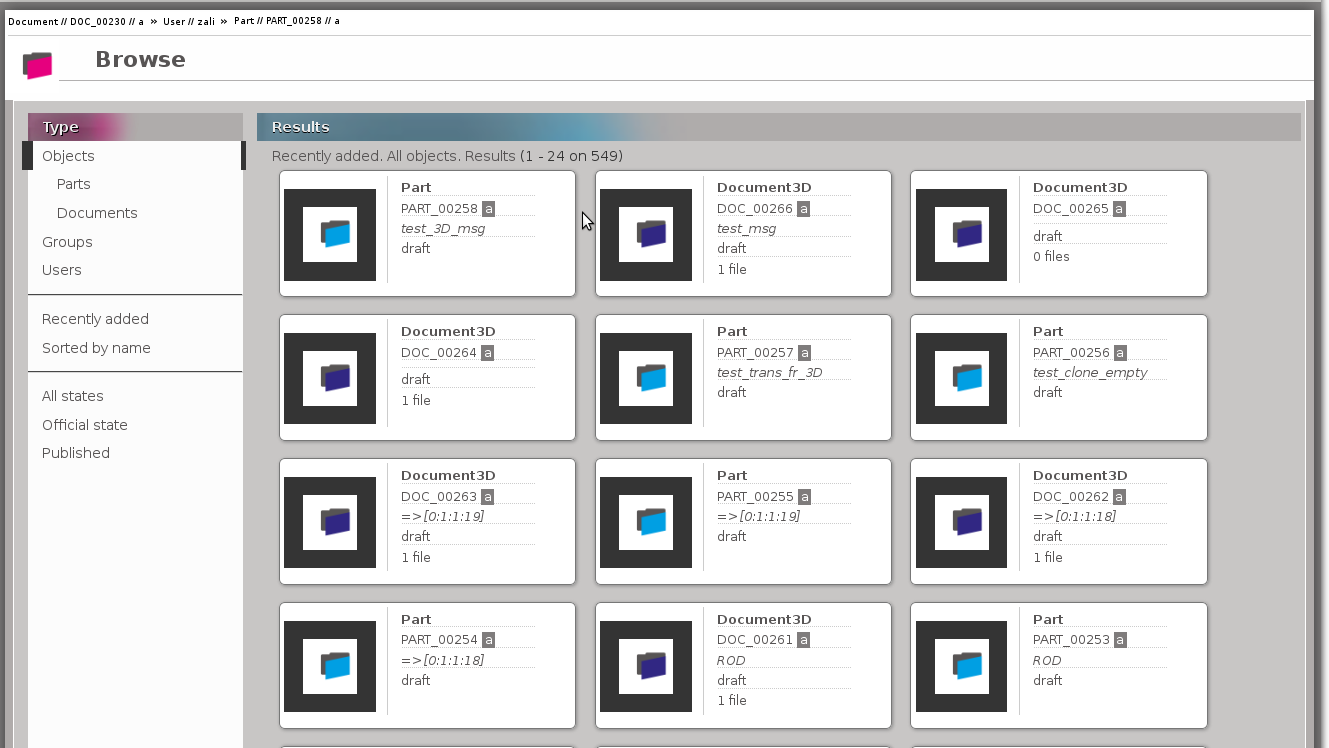Click the pink logo icon beside Browse
This screenshot has width=1329, height=748.
click(37, 65)
